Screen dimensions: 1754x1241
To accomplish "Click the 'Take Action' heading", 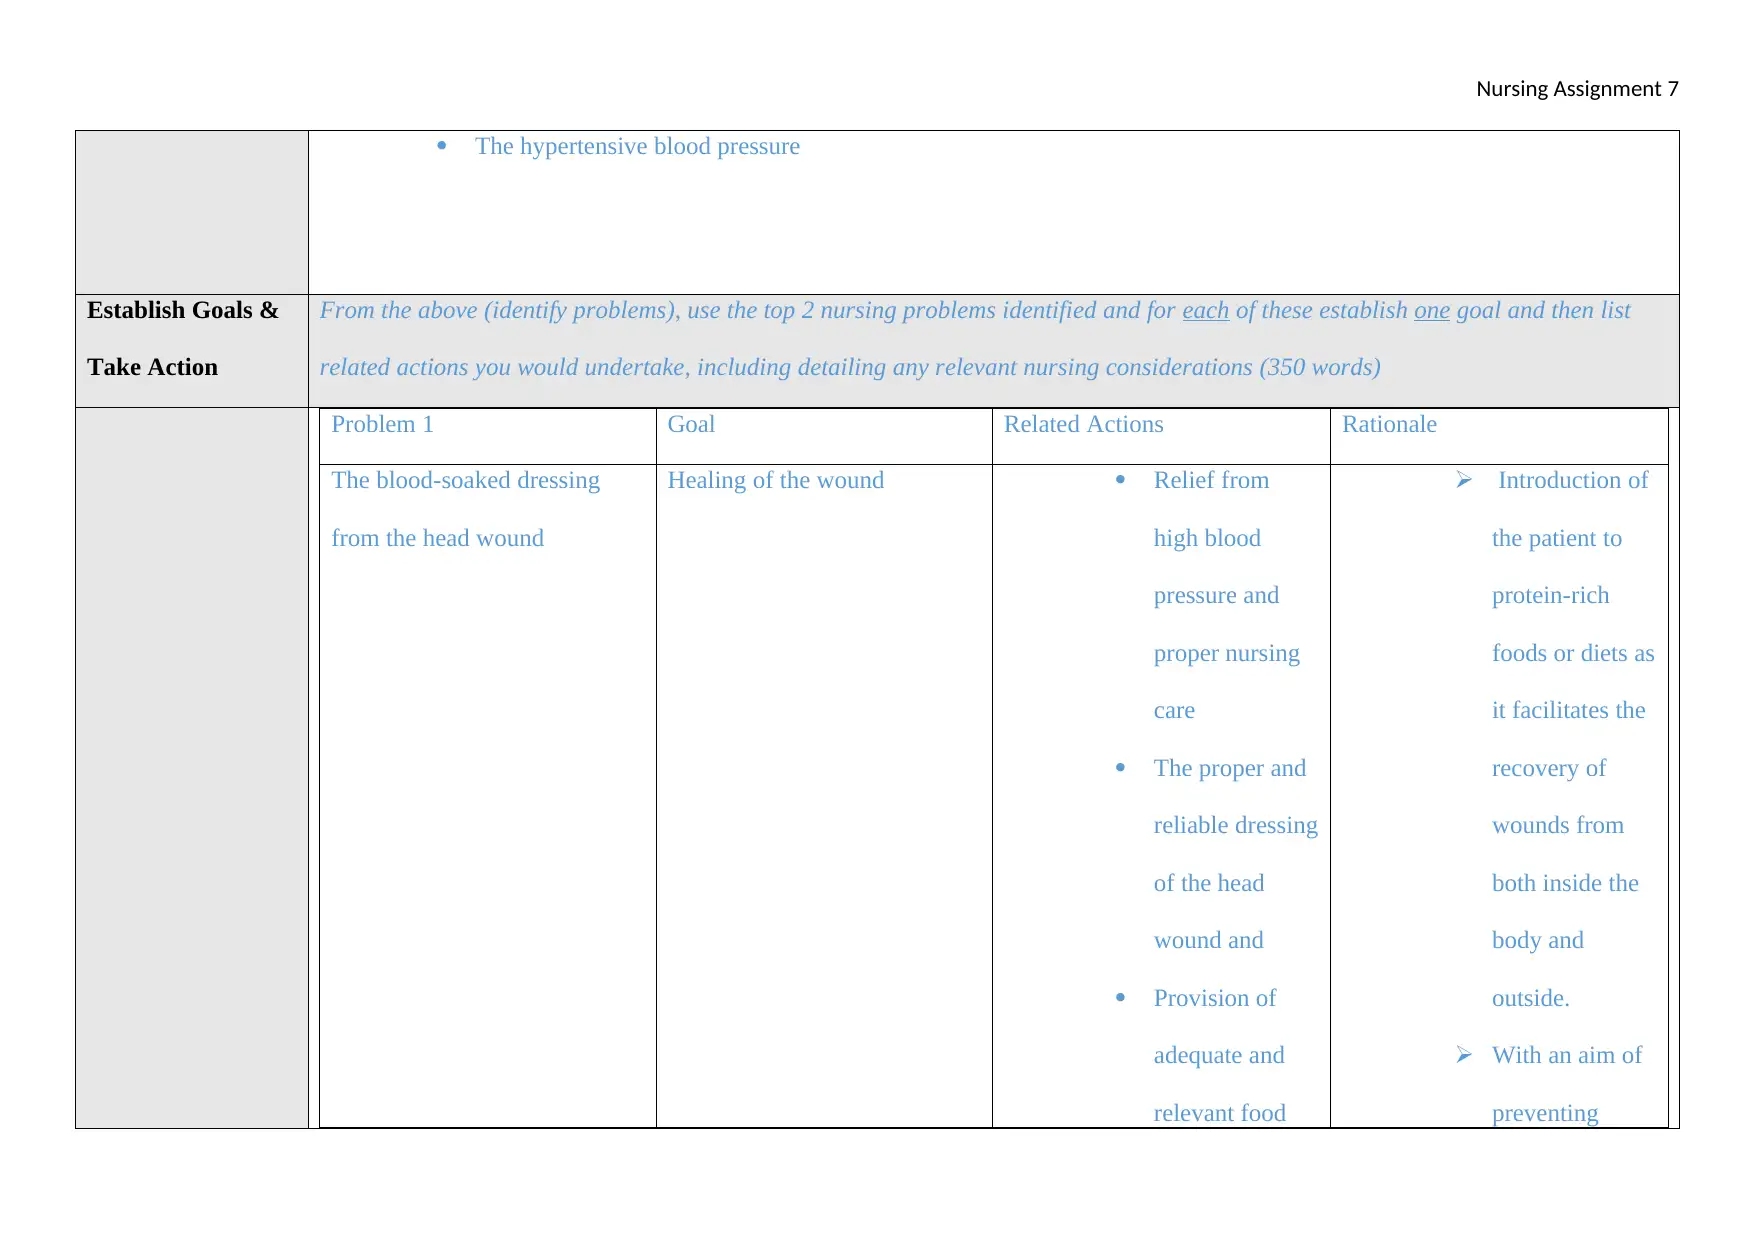I will tap(152, 367).
